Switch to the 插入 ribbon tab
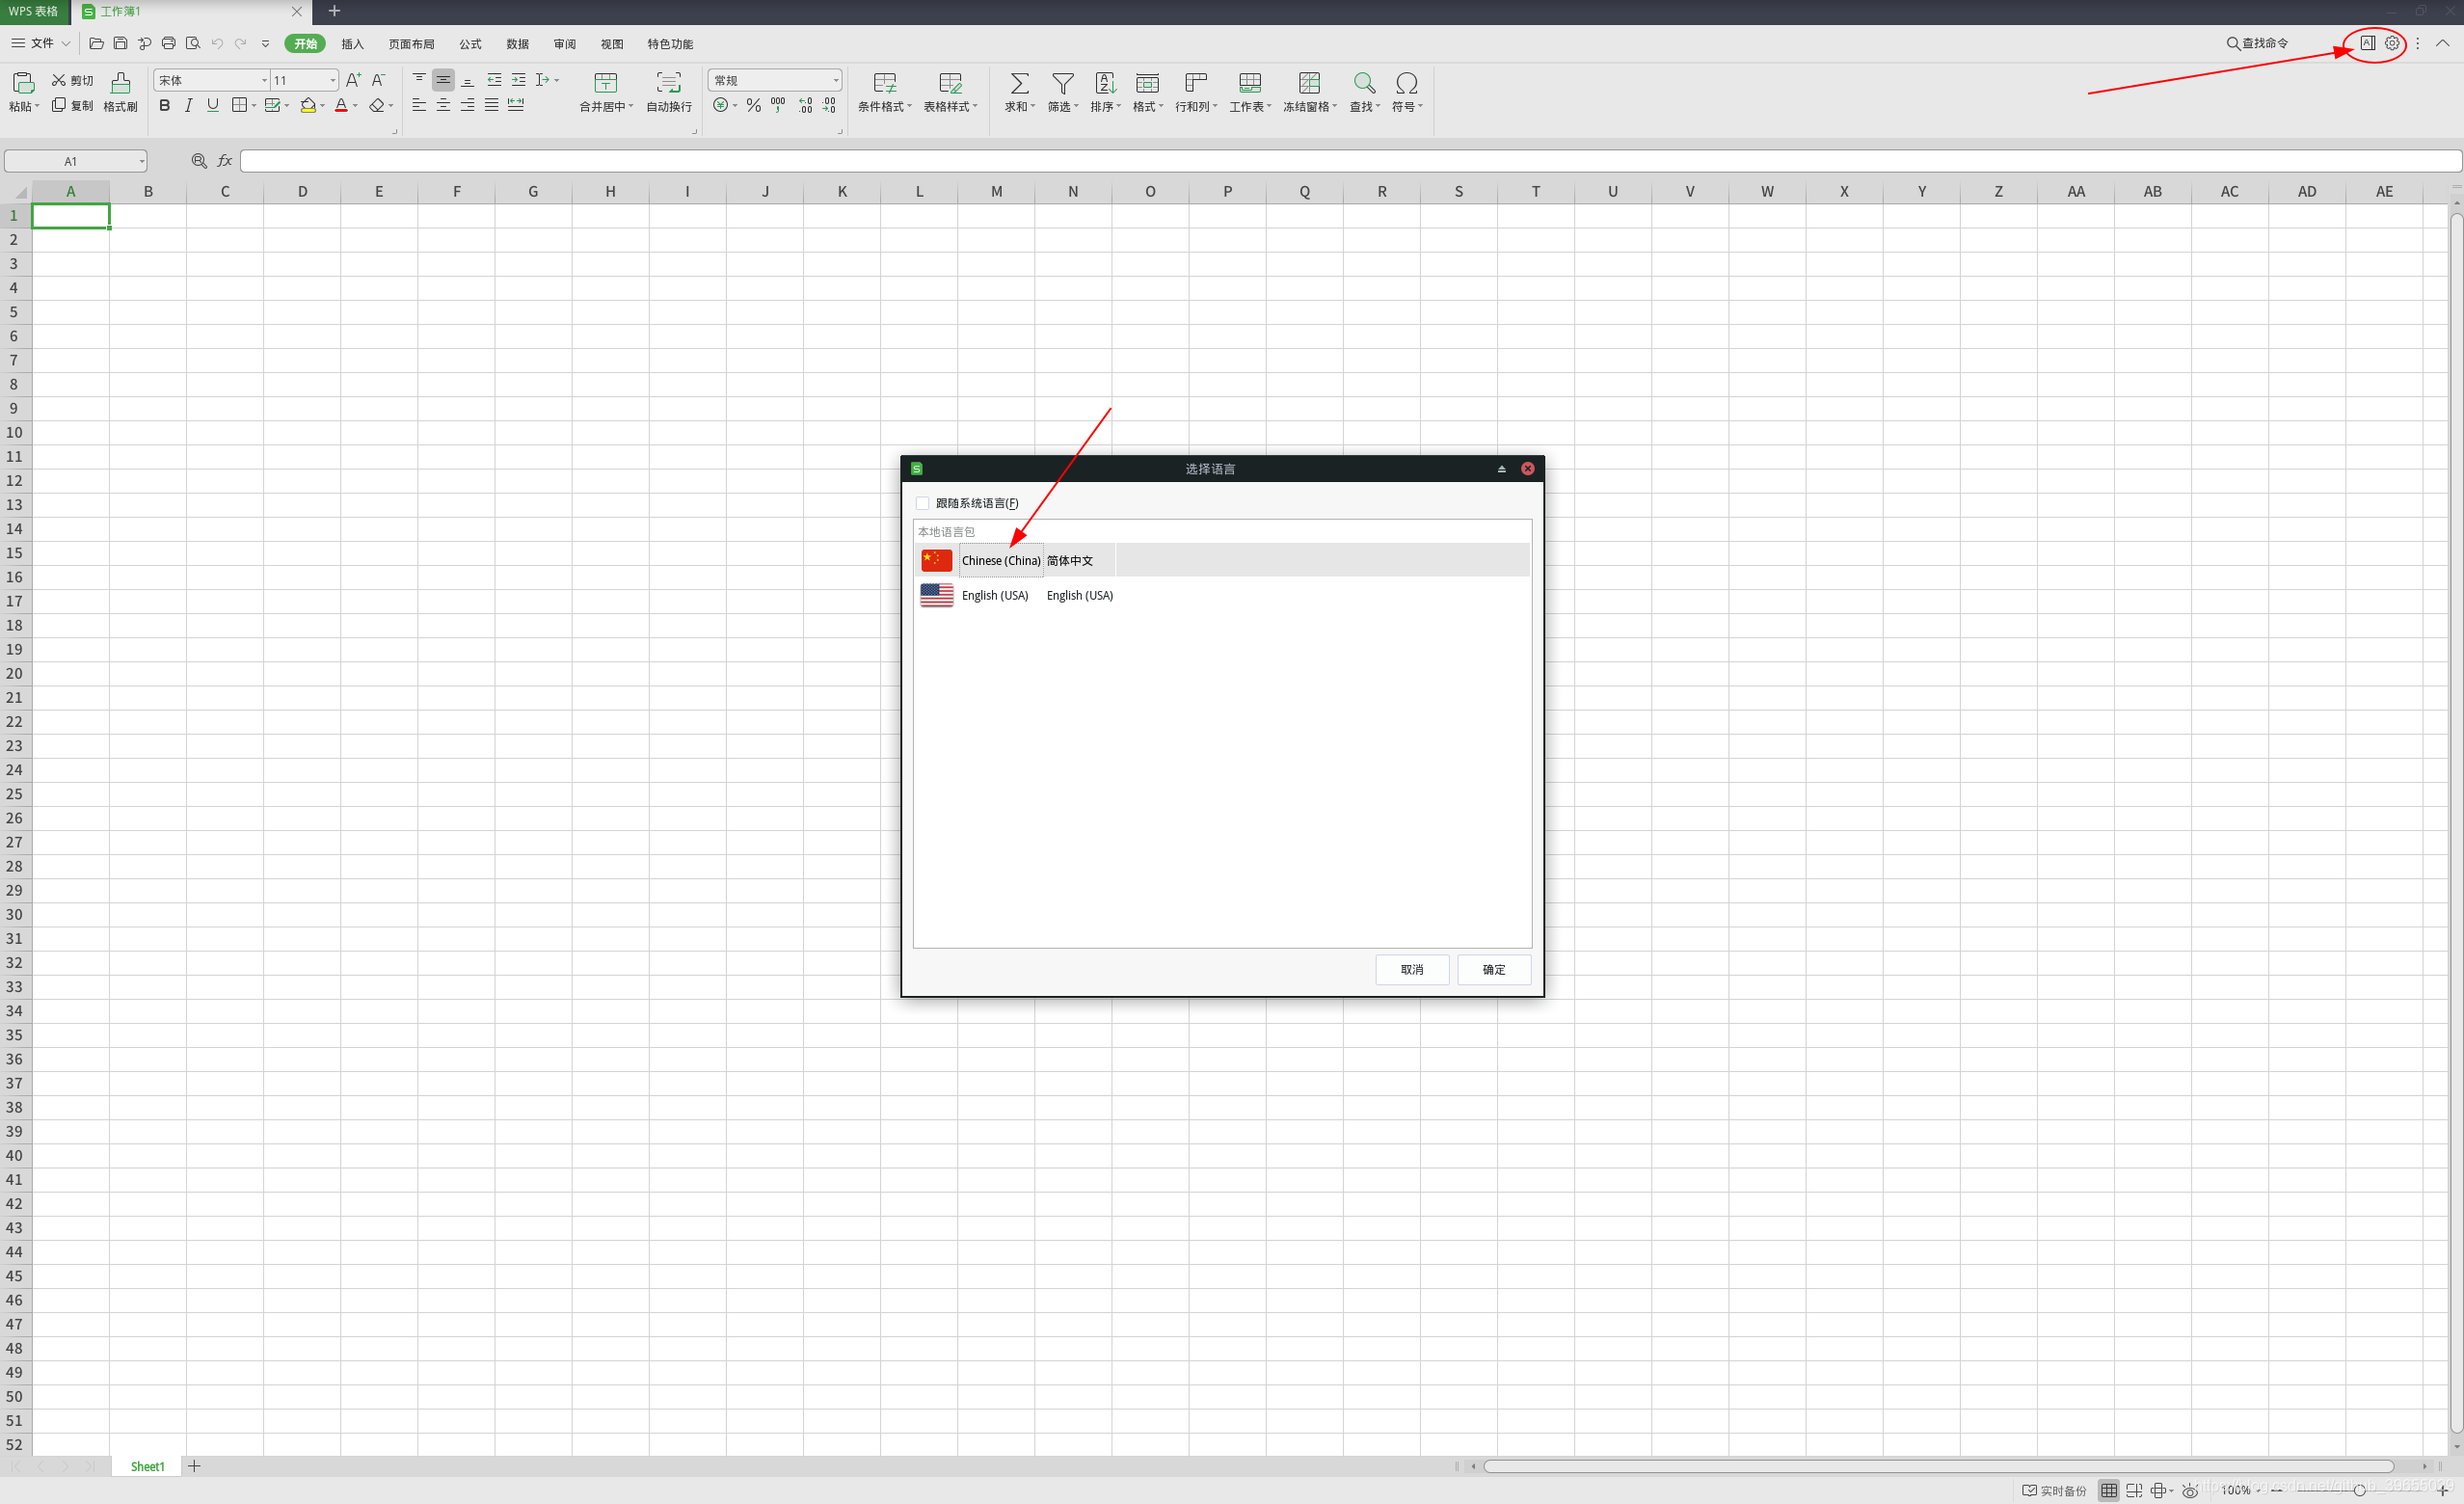The image size is (2464, 1504). pyautogui.click(x=352, y=44)
